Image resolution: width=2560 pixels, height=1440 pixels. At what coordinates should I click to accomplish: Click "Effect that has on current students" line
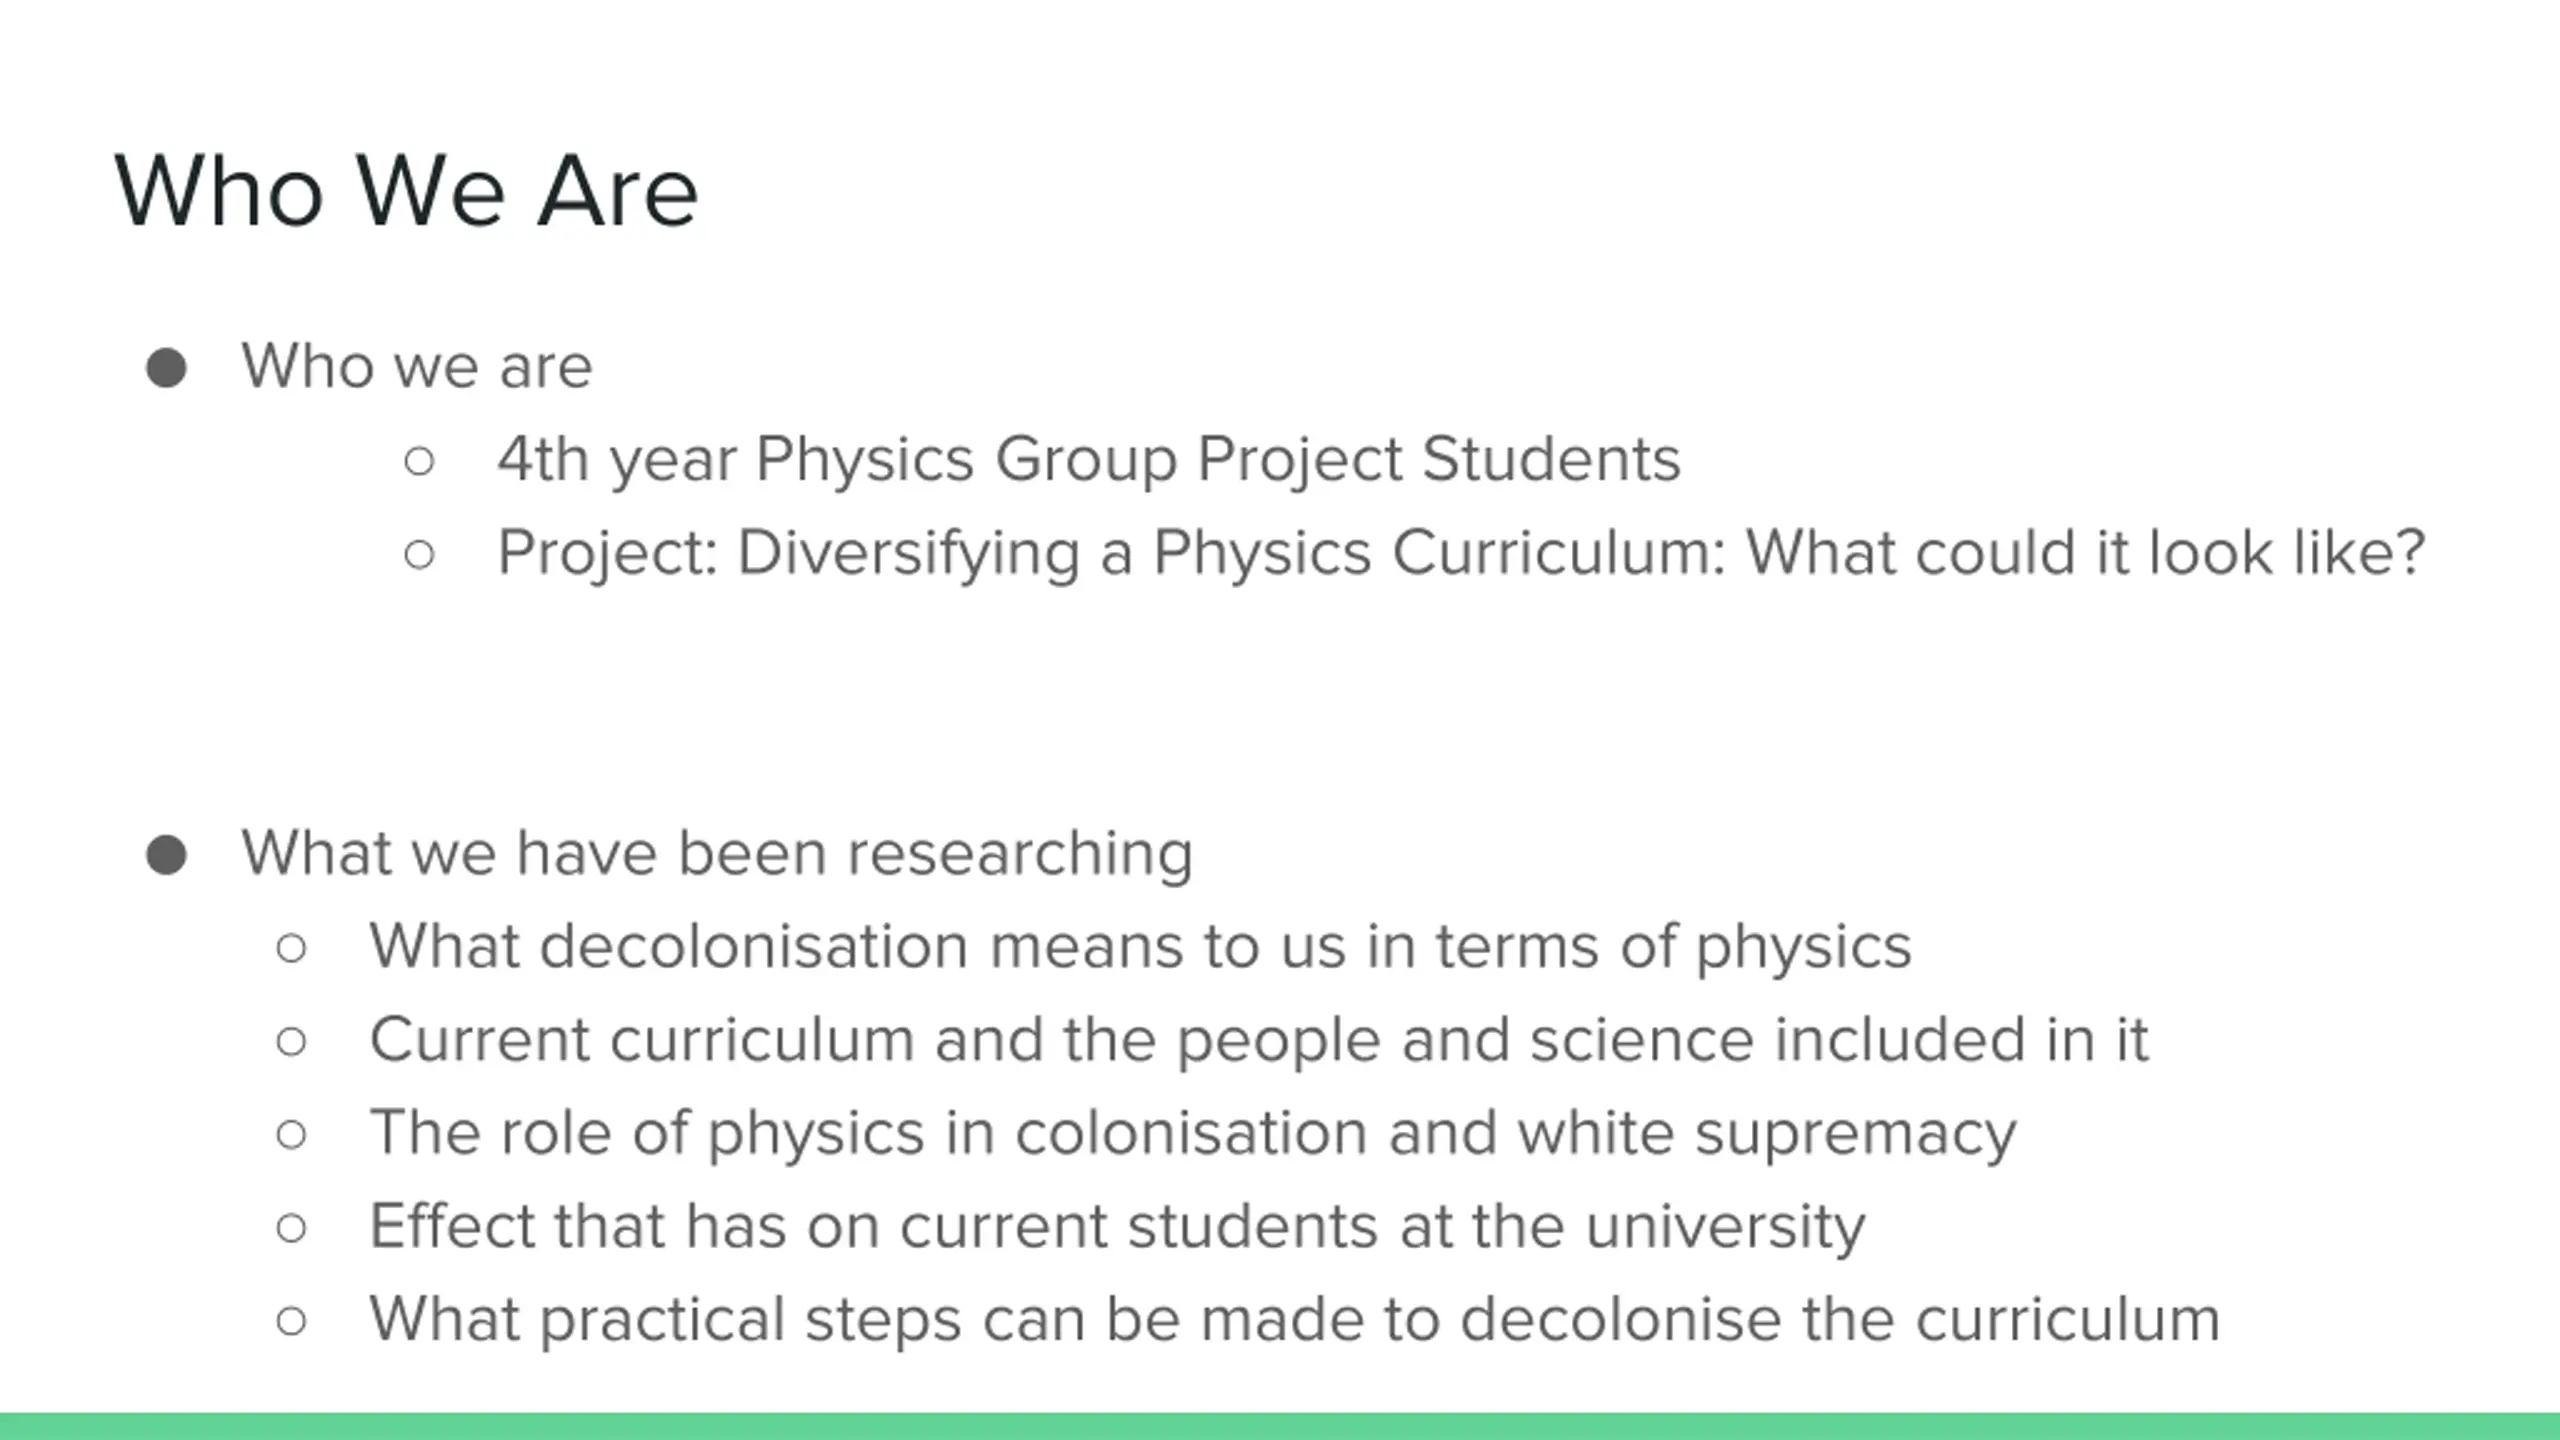(1117, 1226)
